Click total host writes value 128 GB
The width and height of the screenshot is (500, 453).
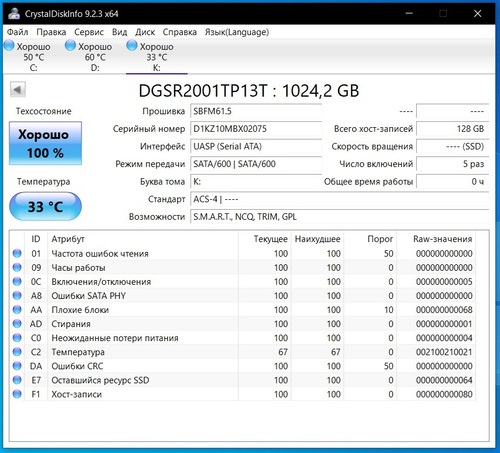(x=452, y=129)
